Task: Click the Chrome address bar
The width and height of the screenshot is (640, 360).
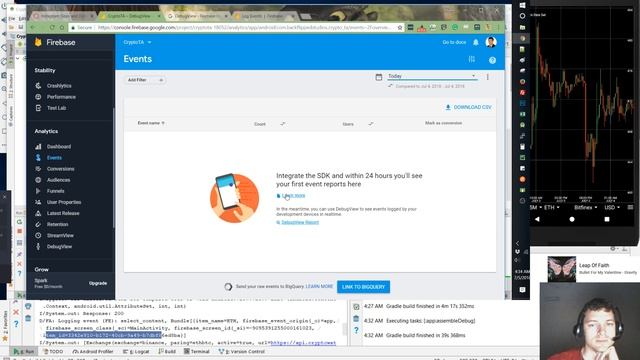Action: tap(236, 27)
